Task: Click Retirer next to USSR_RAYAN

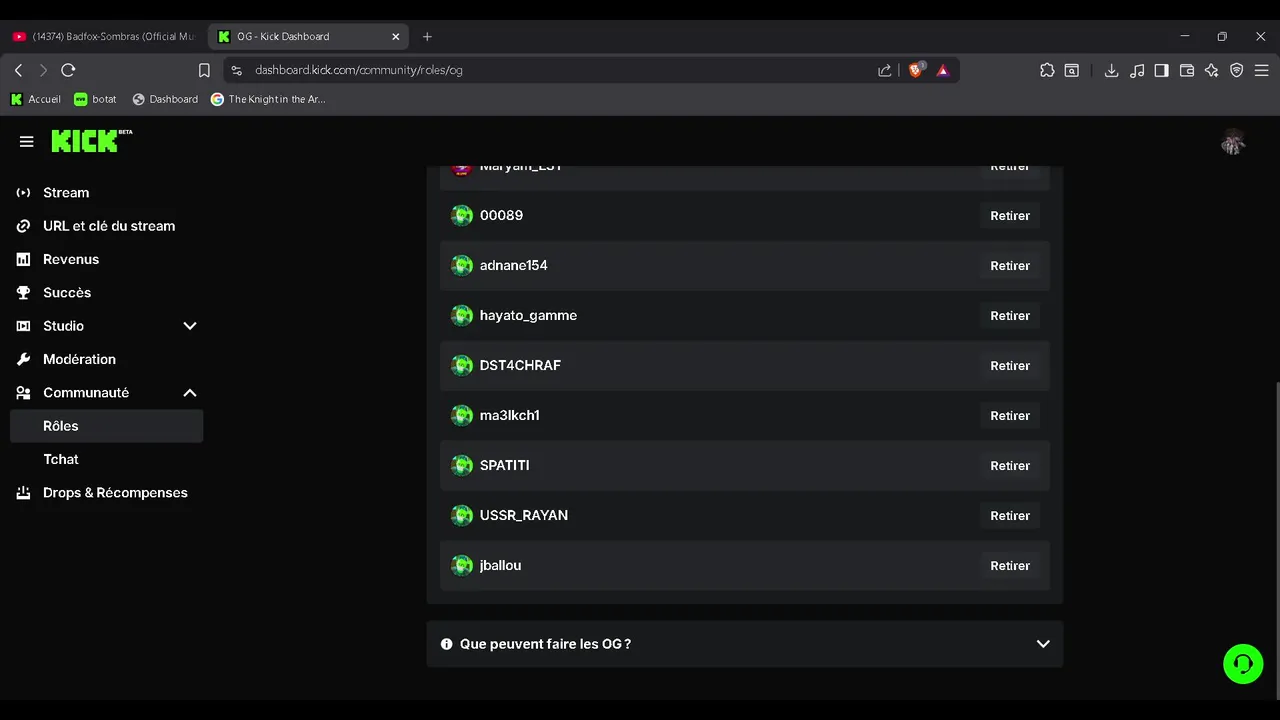Action: (1009, 516)
